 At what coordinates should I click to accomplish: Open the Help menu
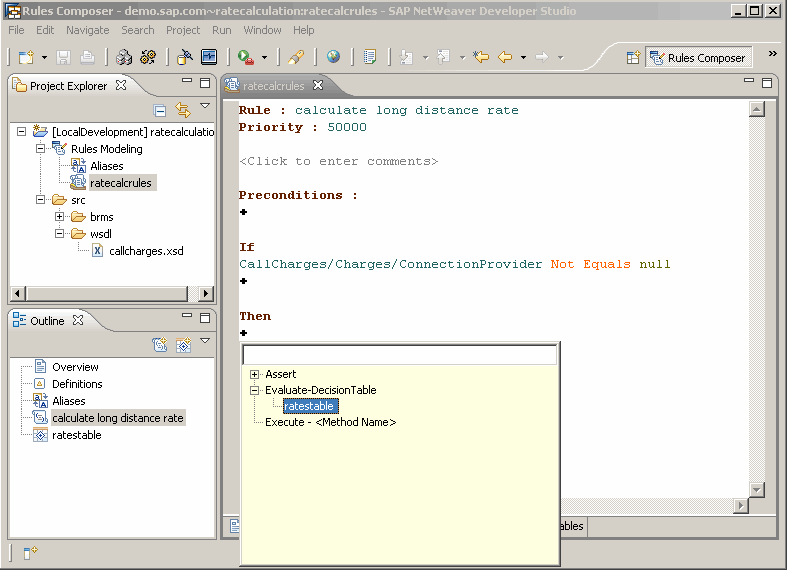304,30
